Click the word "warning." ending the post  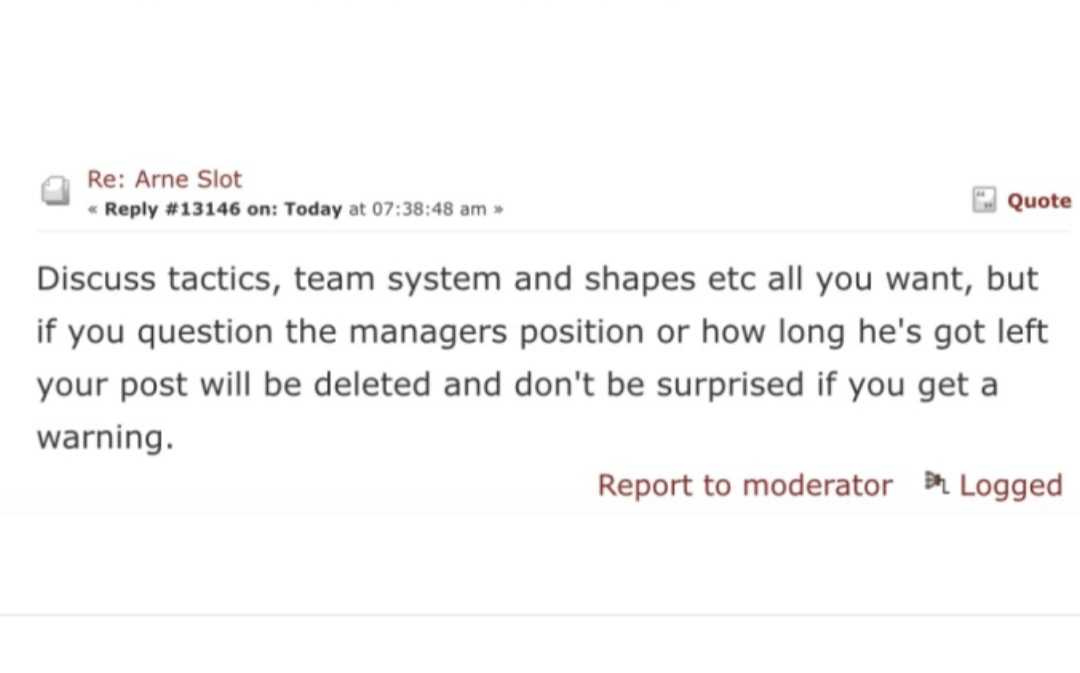(105, 438)
